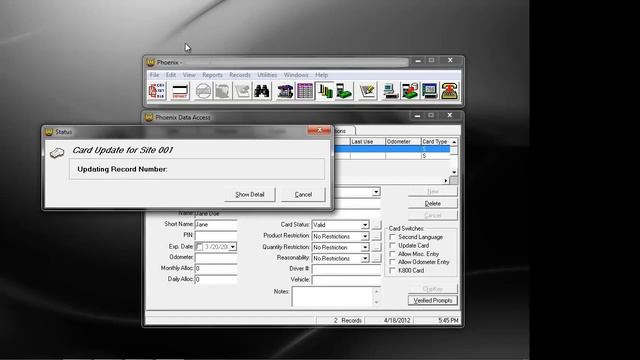Click the fuel pump with green base icon

point(344,91)
